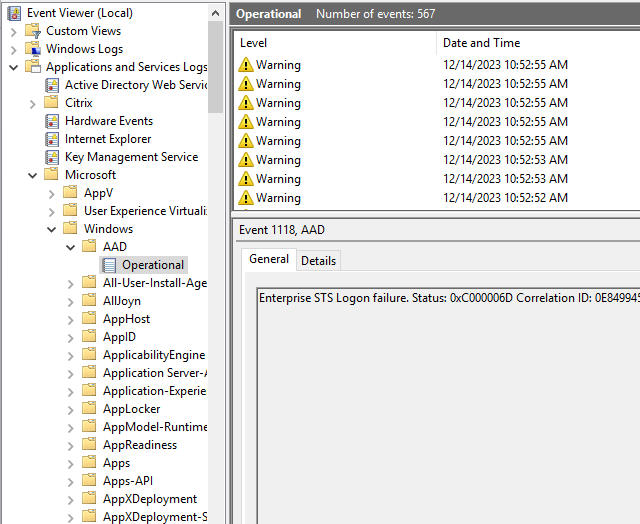Sort by Date and Time column header
640x524 pixels.
[481, 43]
